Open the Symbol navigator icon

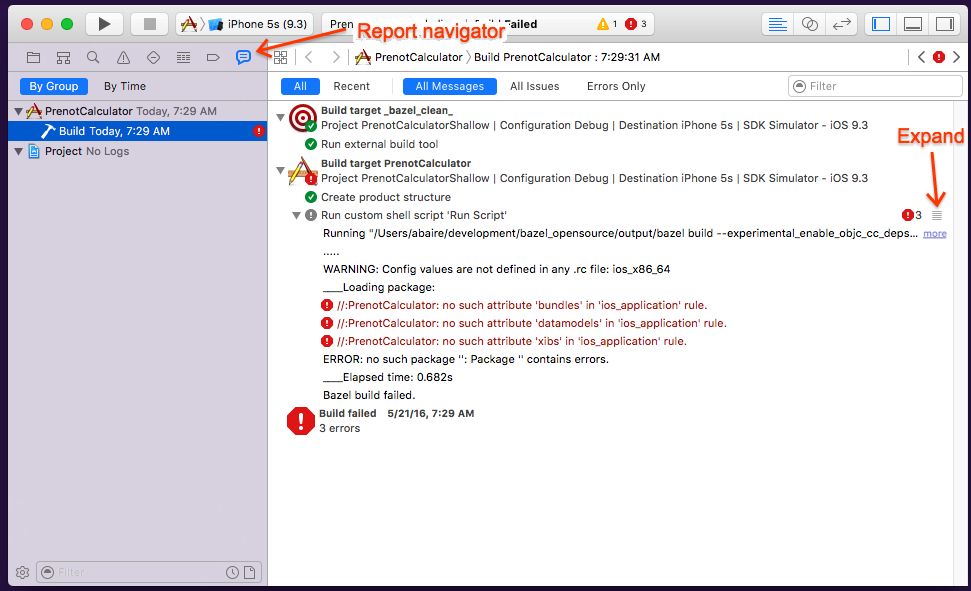pos(63,58)
